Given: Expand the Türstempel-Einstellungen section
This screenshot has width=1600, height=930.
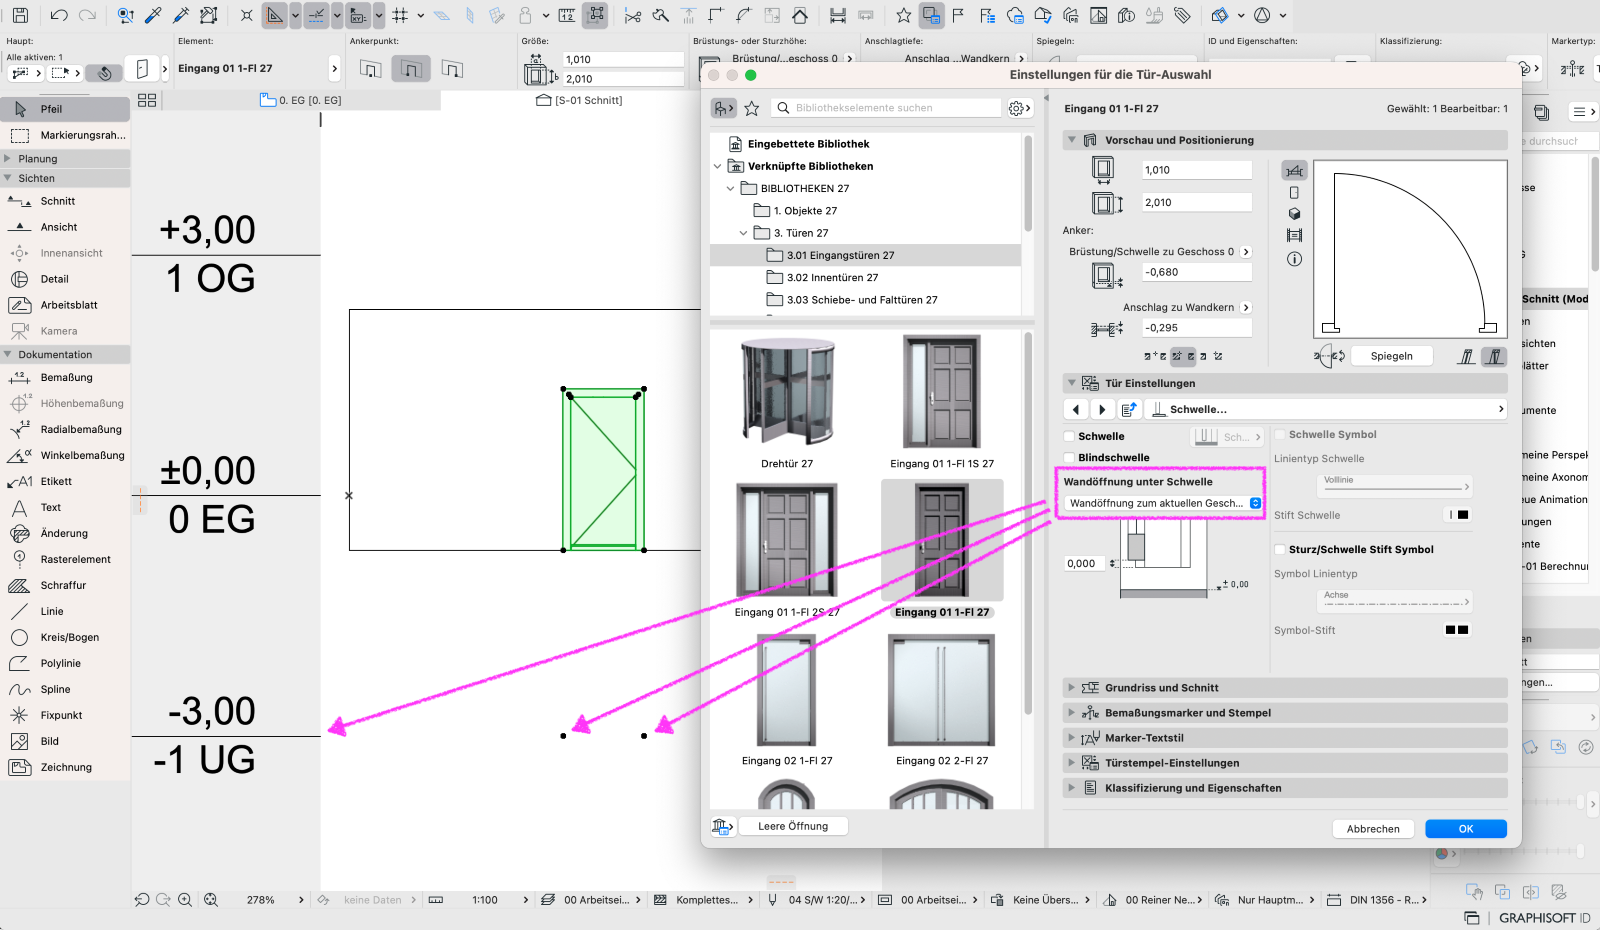Looking at the screenshot, I should pyautogui.click(x=1072, y=763).
